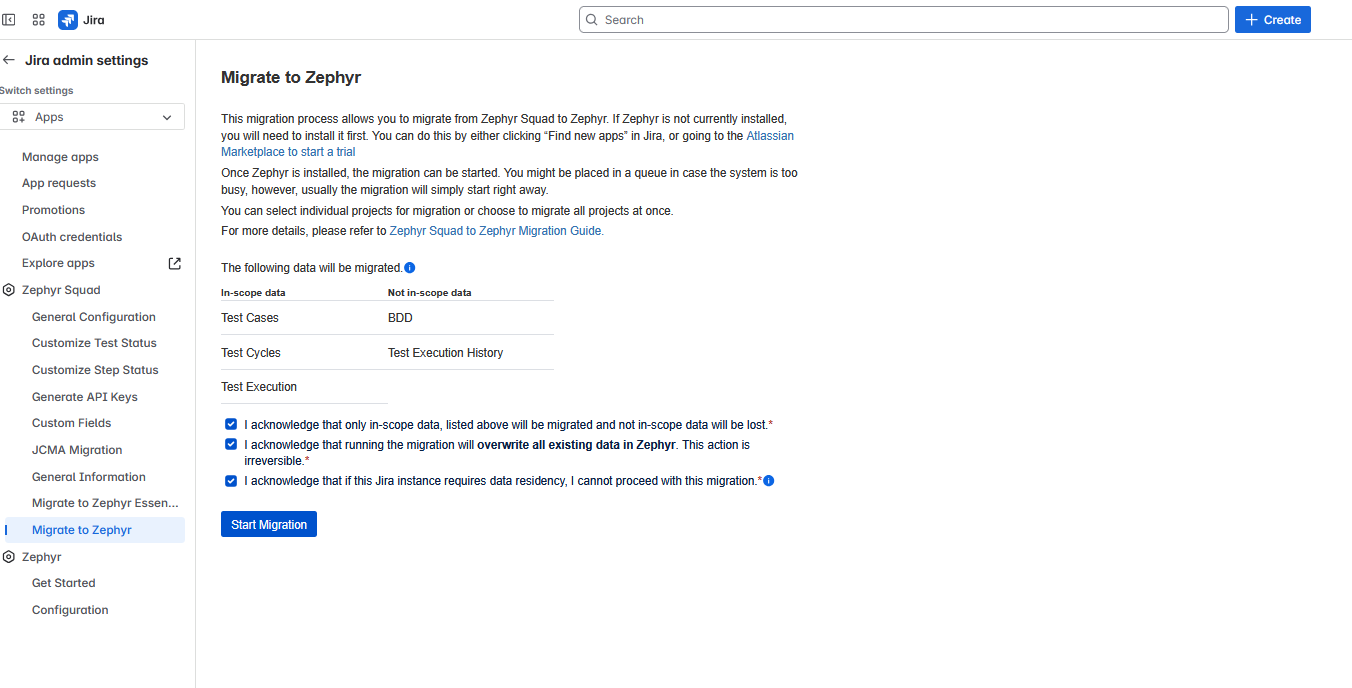Click the back arrow beside Jira admin settings
Image resolution: width=1352 pixels, height=688 pixels.
click(9, 60)
